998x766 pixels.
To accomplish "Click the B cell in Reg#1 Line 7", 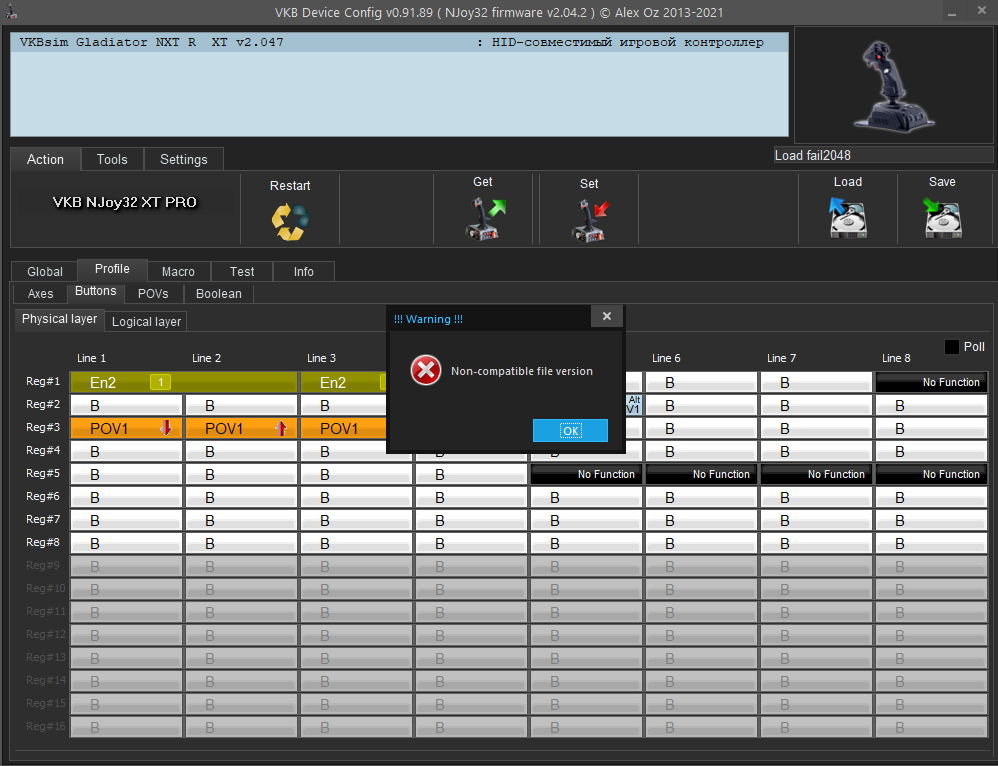I will pyautogui.click(x=817, y=382).
